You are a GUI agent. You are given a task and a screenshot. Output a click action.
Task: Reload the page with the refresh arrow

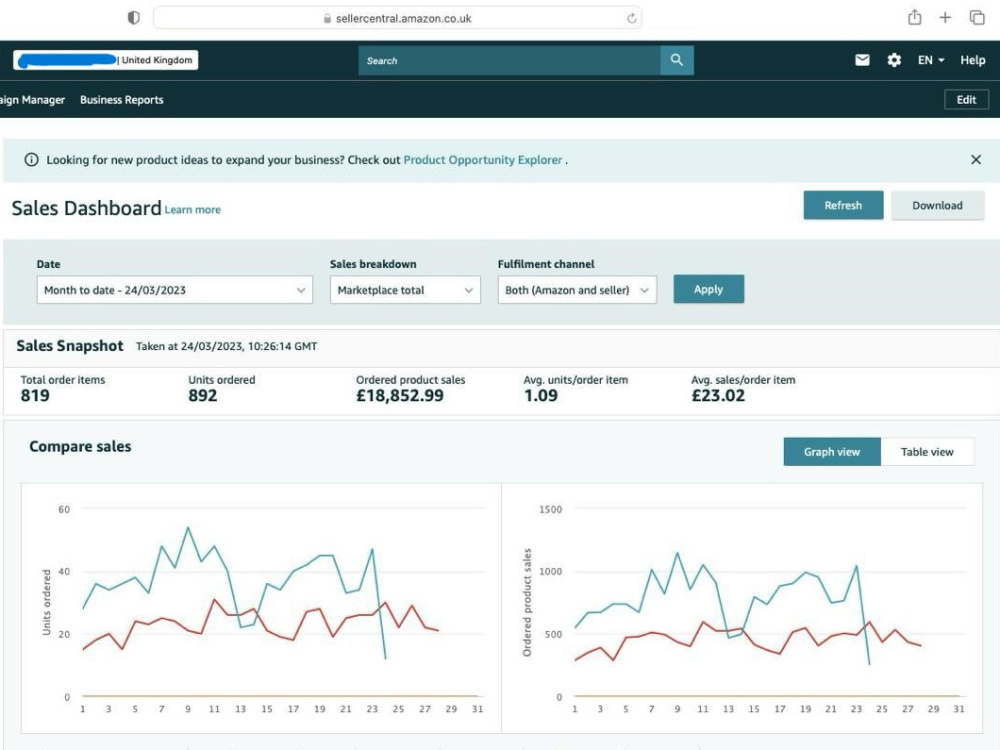coord(631,18)
